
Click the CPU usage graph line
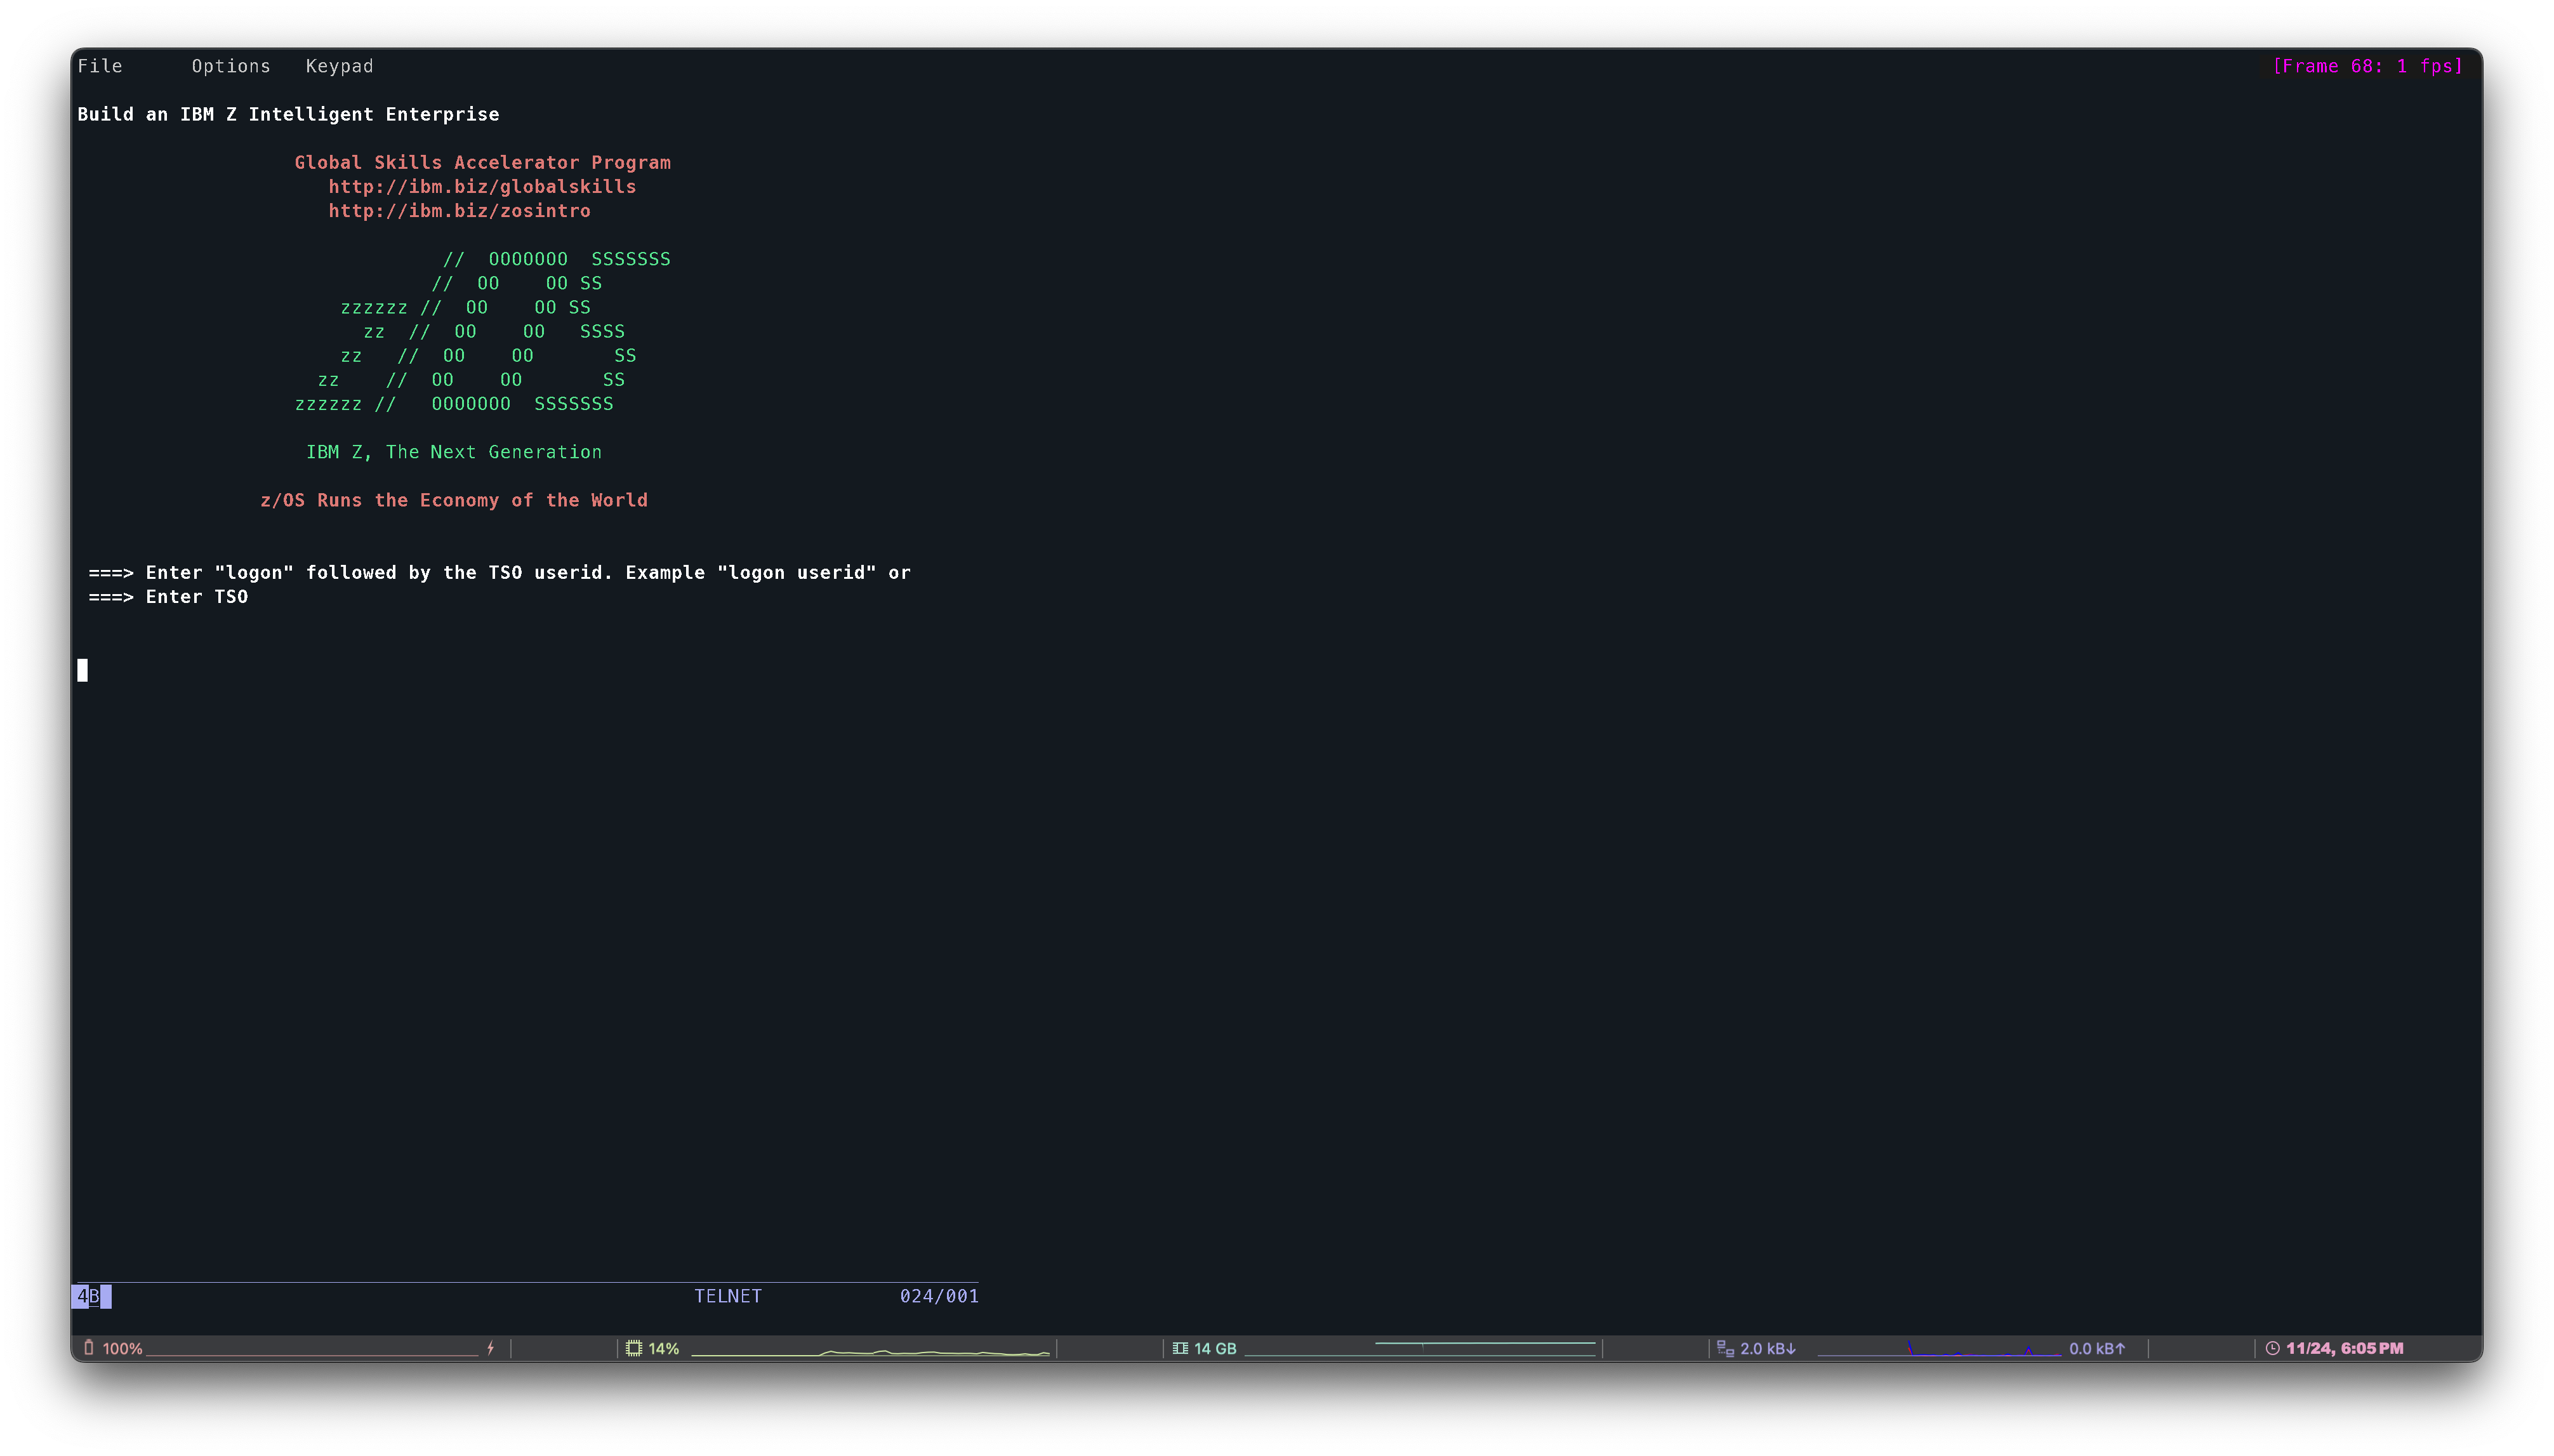point(870,1352)
